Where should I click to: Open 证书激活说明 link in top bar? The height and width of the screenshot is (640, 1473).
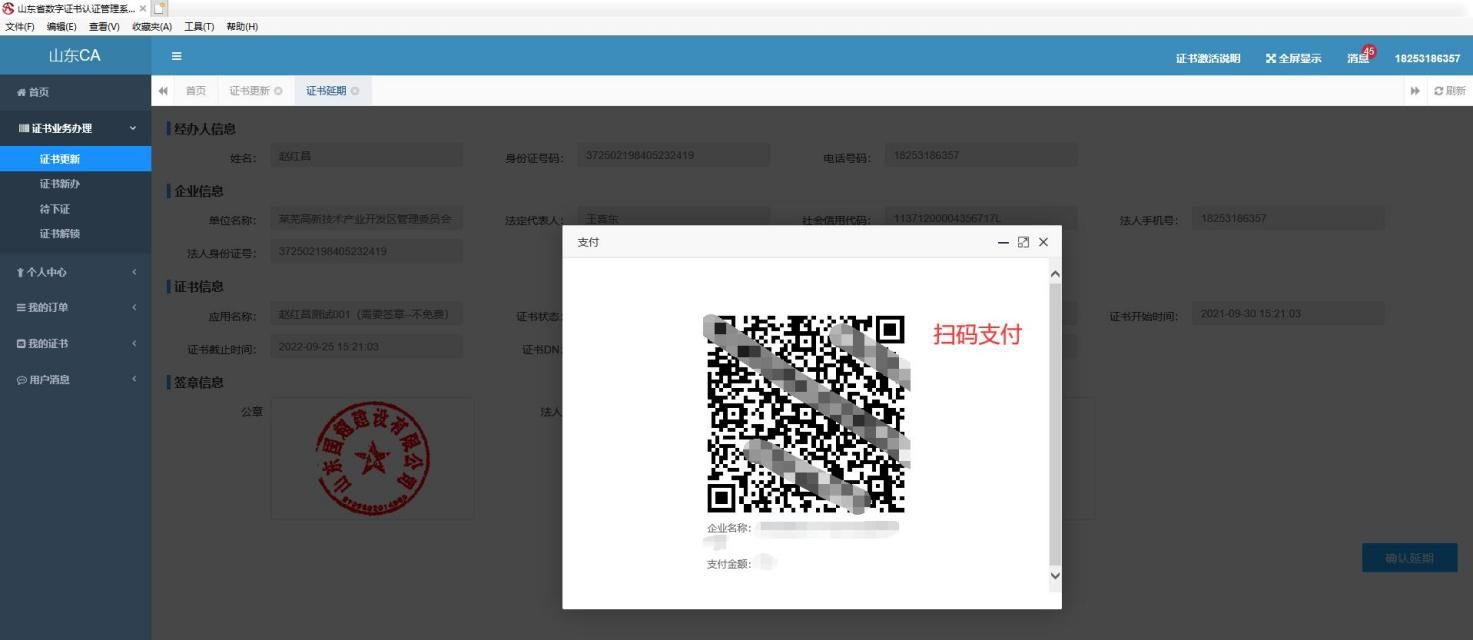(x=1208, y=58)
